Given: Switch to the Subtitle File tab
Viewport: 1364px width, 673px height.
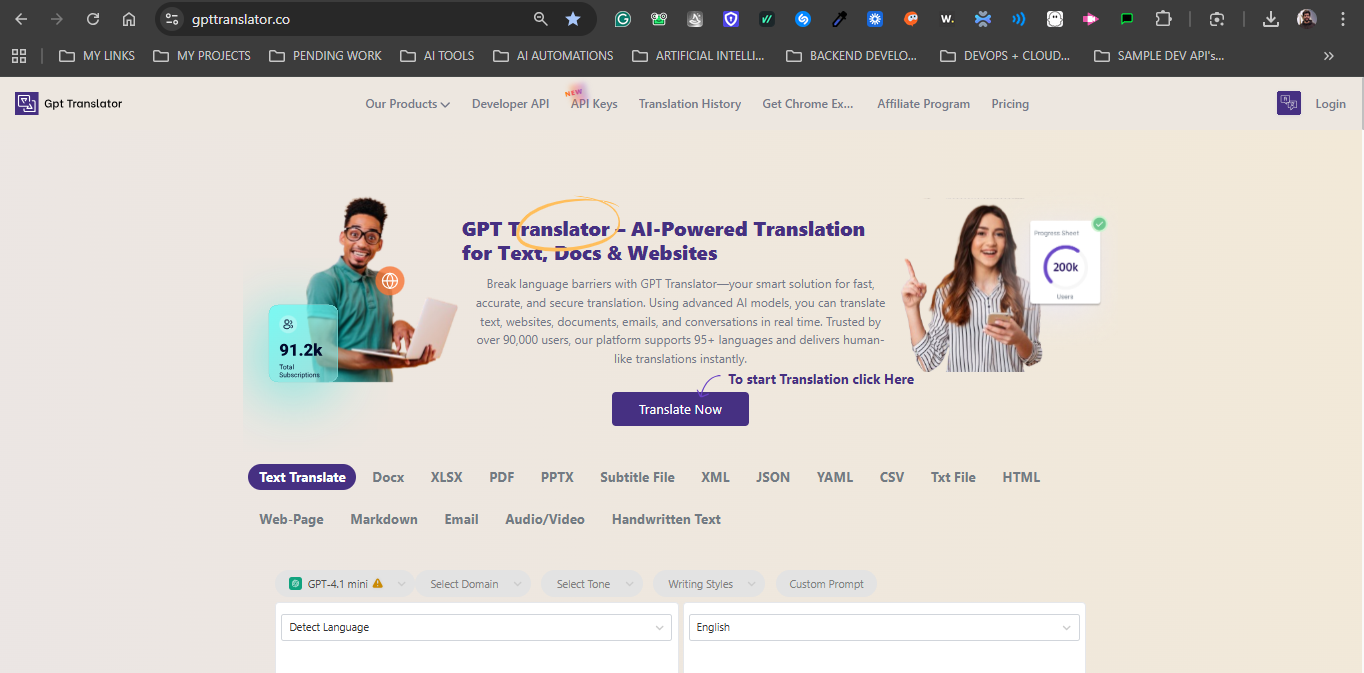Looking at the screenshot, I should [637, 477].
